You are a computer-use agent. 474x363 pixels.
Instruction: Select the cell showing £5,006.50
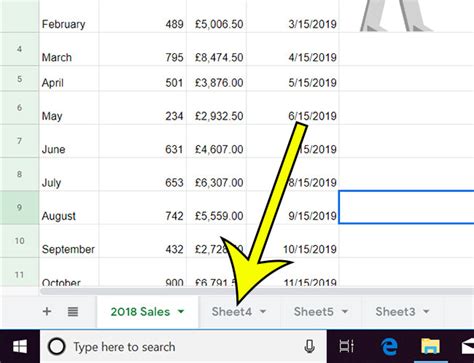coord(217,16)
